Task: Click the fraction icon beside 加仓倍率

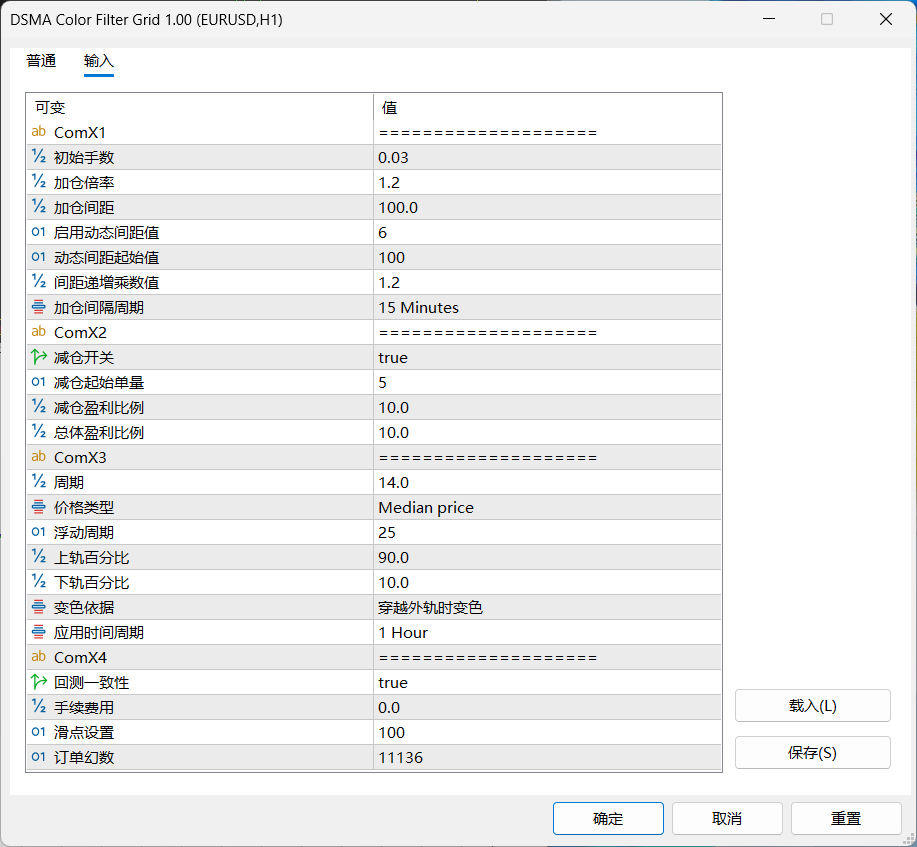Action: pos(39,182)
